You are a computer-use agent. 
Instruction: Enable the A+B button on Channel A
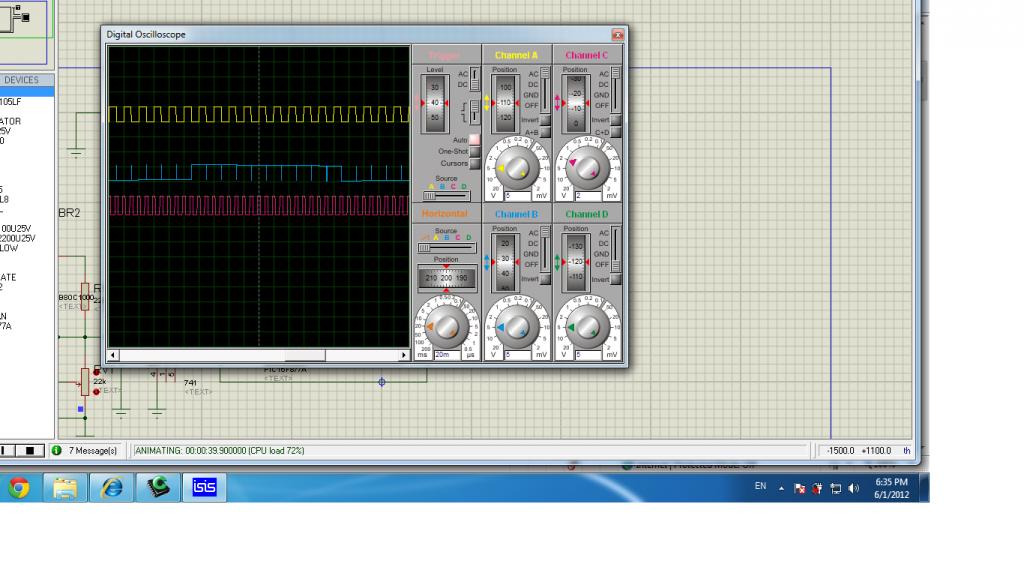[545, 132]
